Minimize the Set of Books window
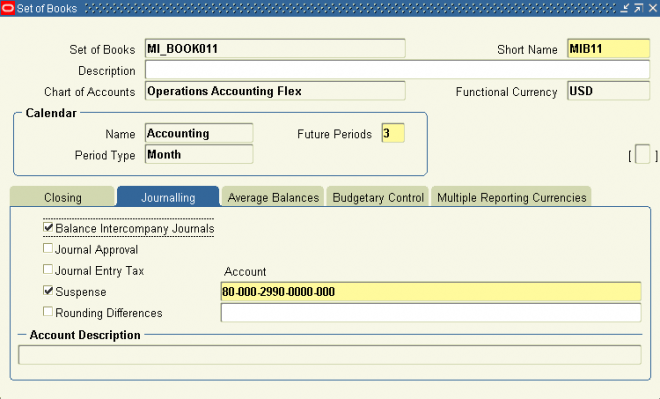Viewport: 660px width, 399px height. tap(625, 8)
